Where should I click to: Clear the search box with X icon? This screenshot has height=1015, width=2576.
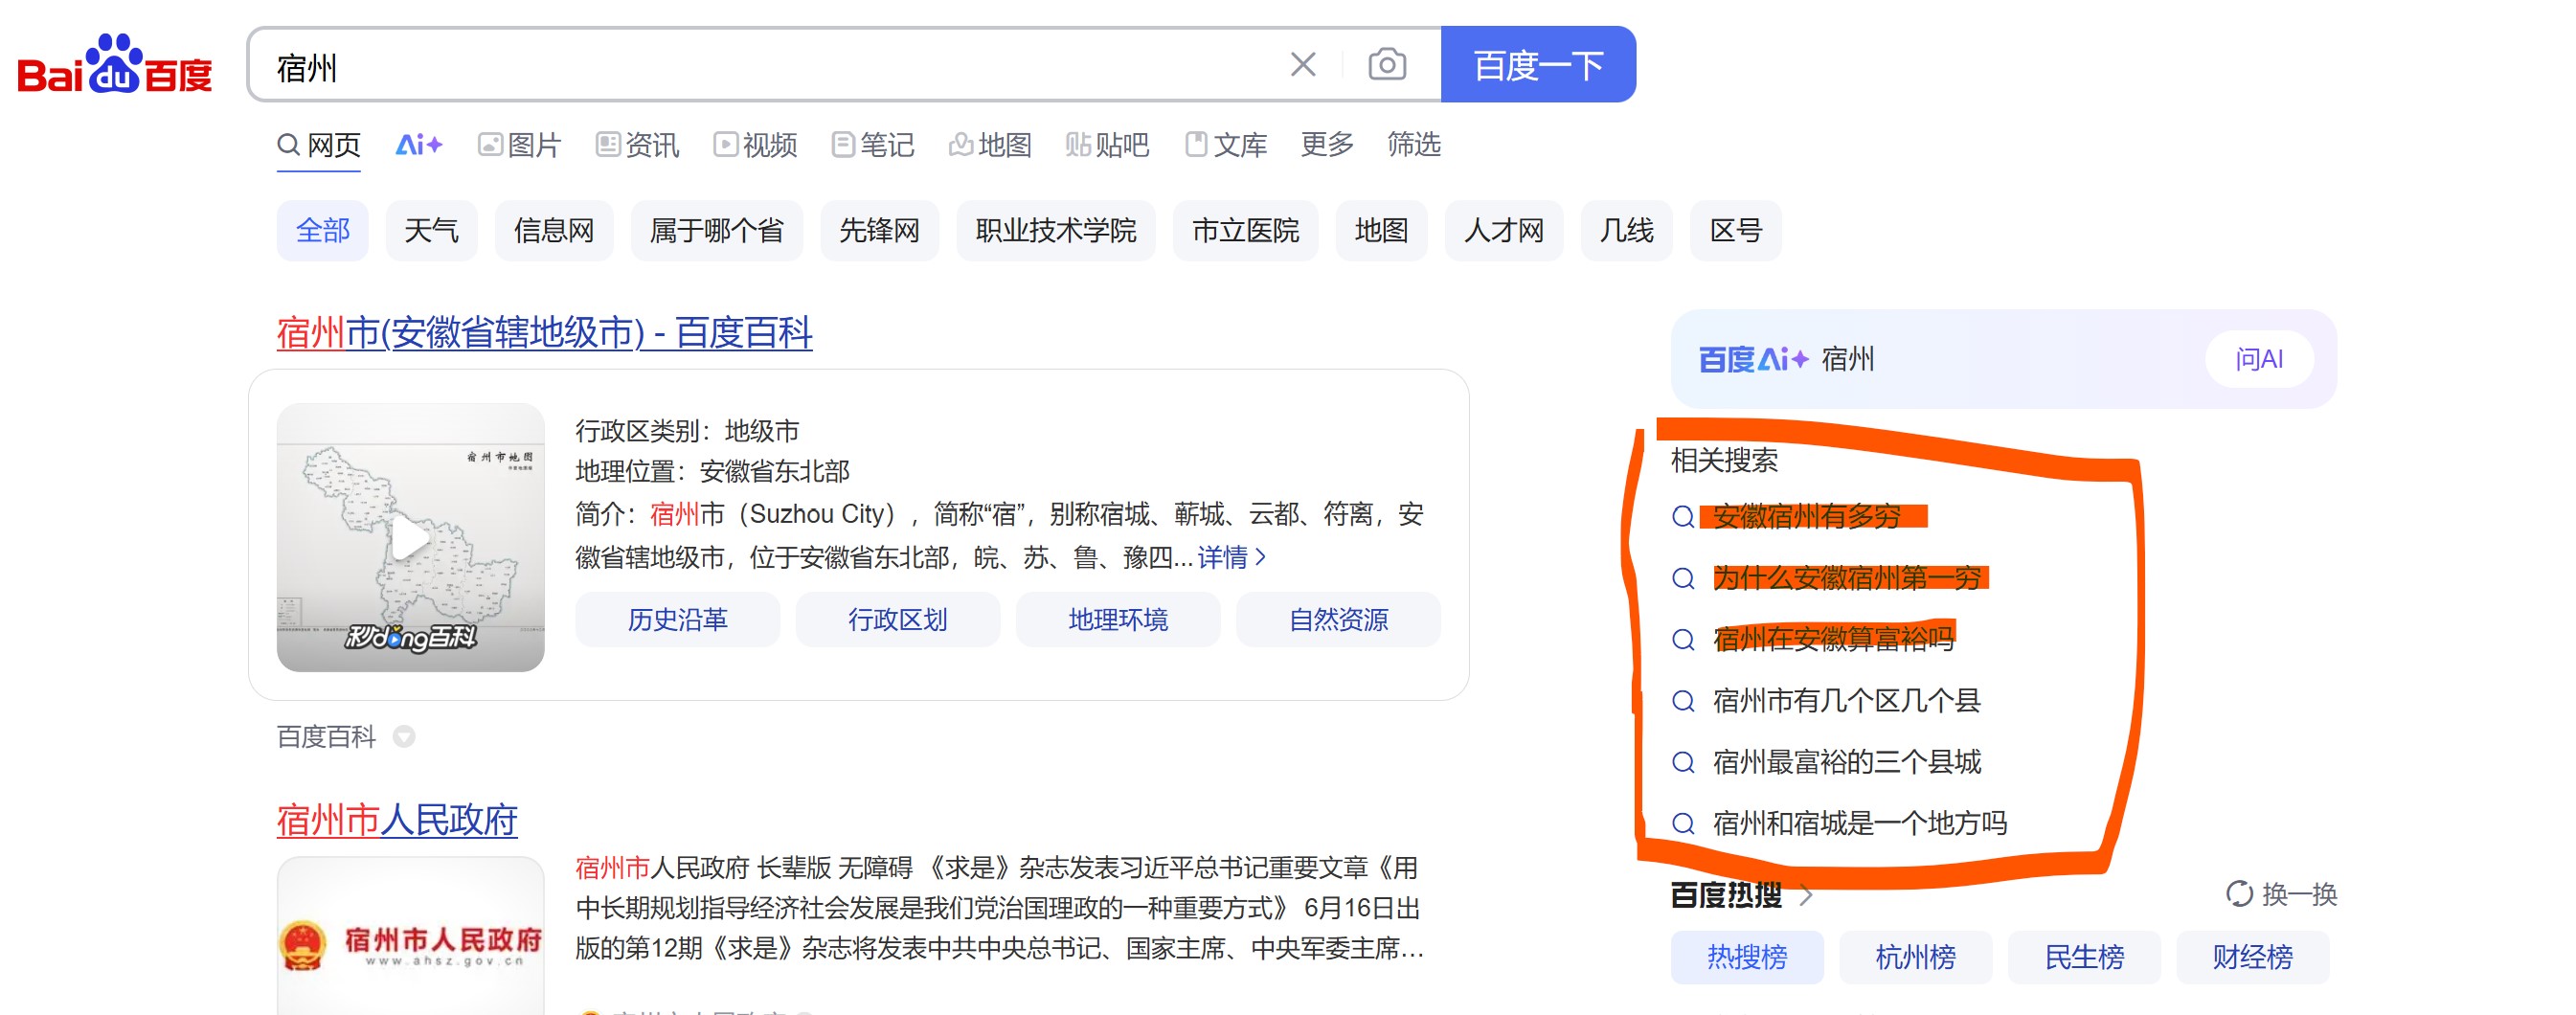tap(1303, 65)
